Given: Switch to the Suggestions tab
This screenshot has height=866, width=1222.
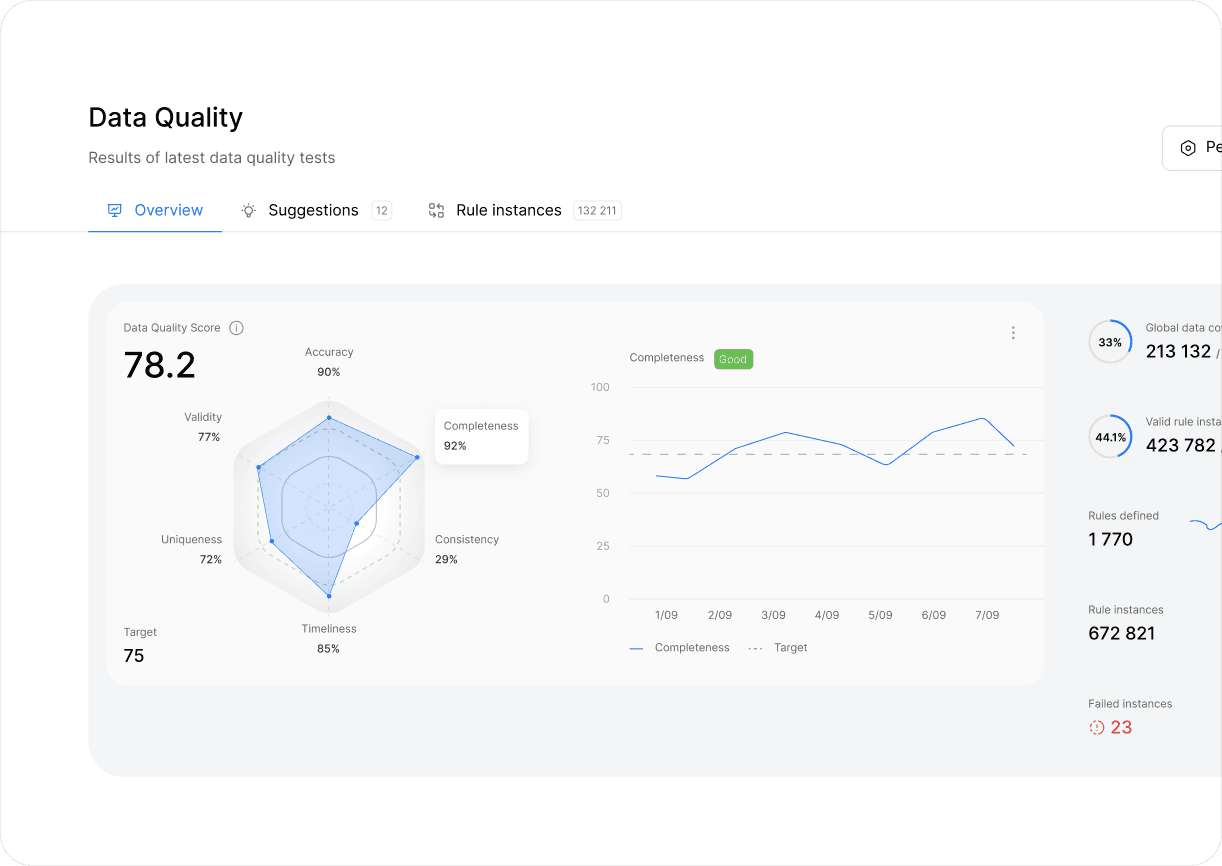Looking at the screenshot, I should click(313, 210).
